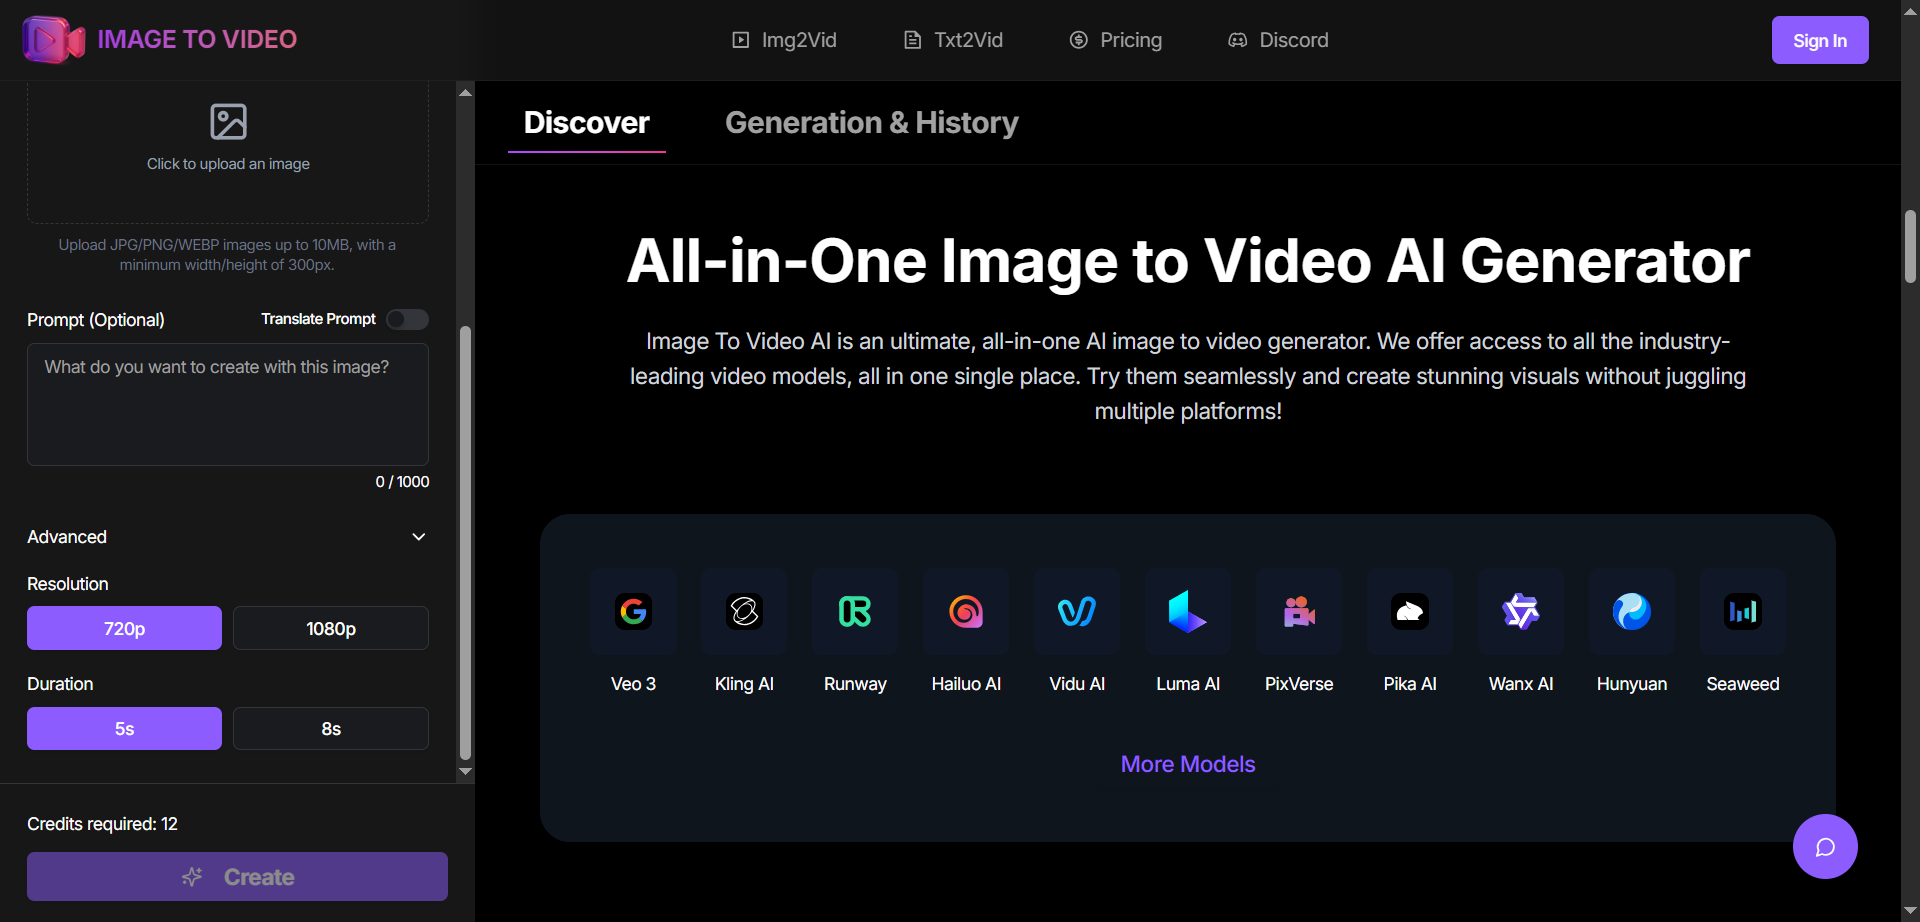Viewport: 1920px width, 922px height.
Task: Switch to the Discover tab
Action: pyautogui.click(x=586, y=122)
